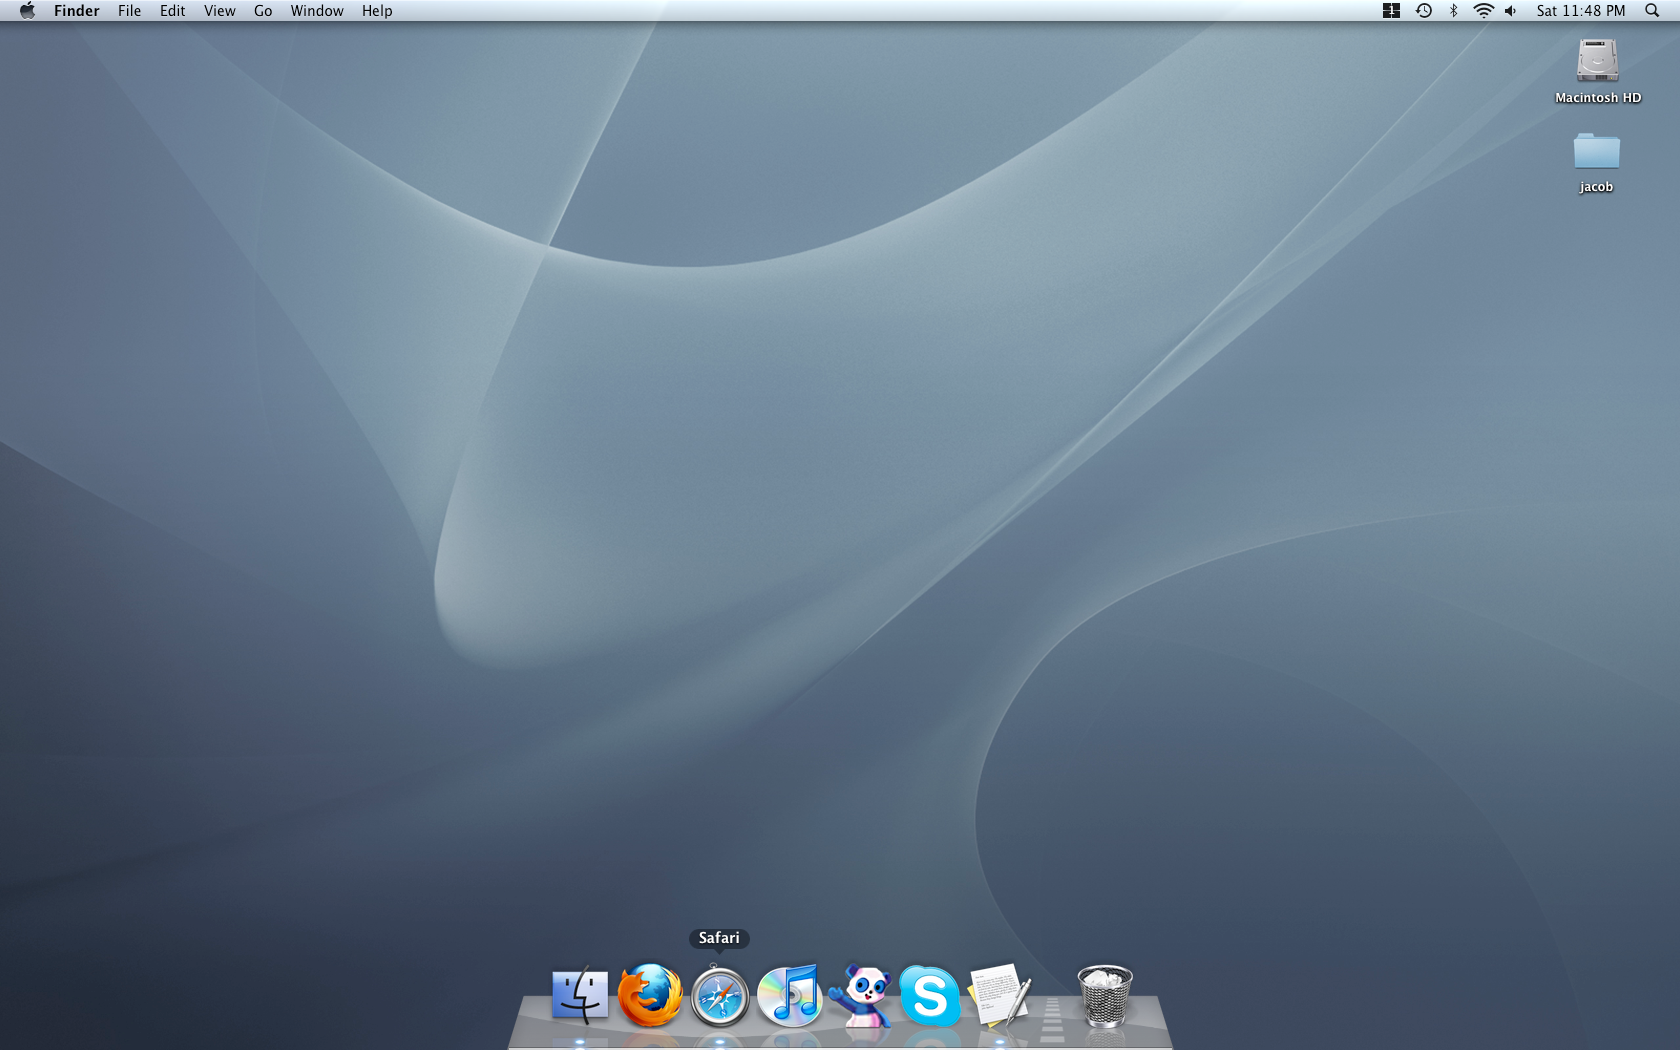Launch TextEdit from the Dock
Screen dimensions: 1680x1050
1000,996
